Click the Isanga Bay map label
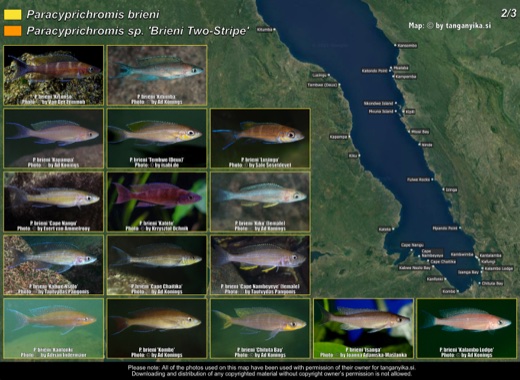The height and width of the screenshot is (380, 520). click(x=468, y=272)
